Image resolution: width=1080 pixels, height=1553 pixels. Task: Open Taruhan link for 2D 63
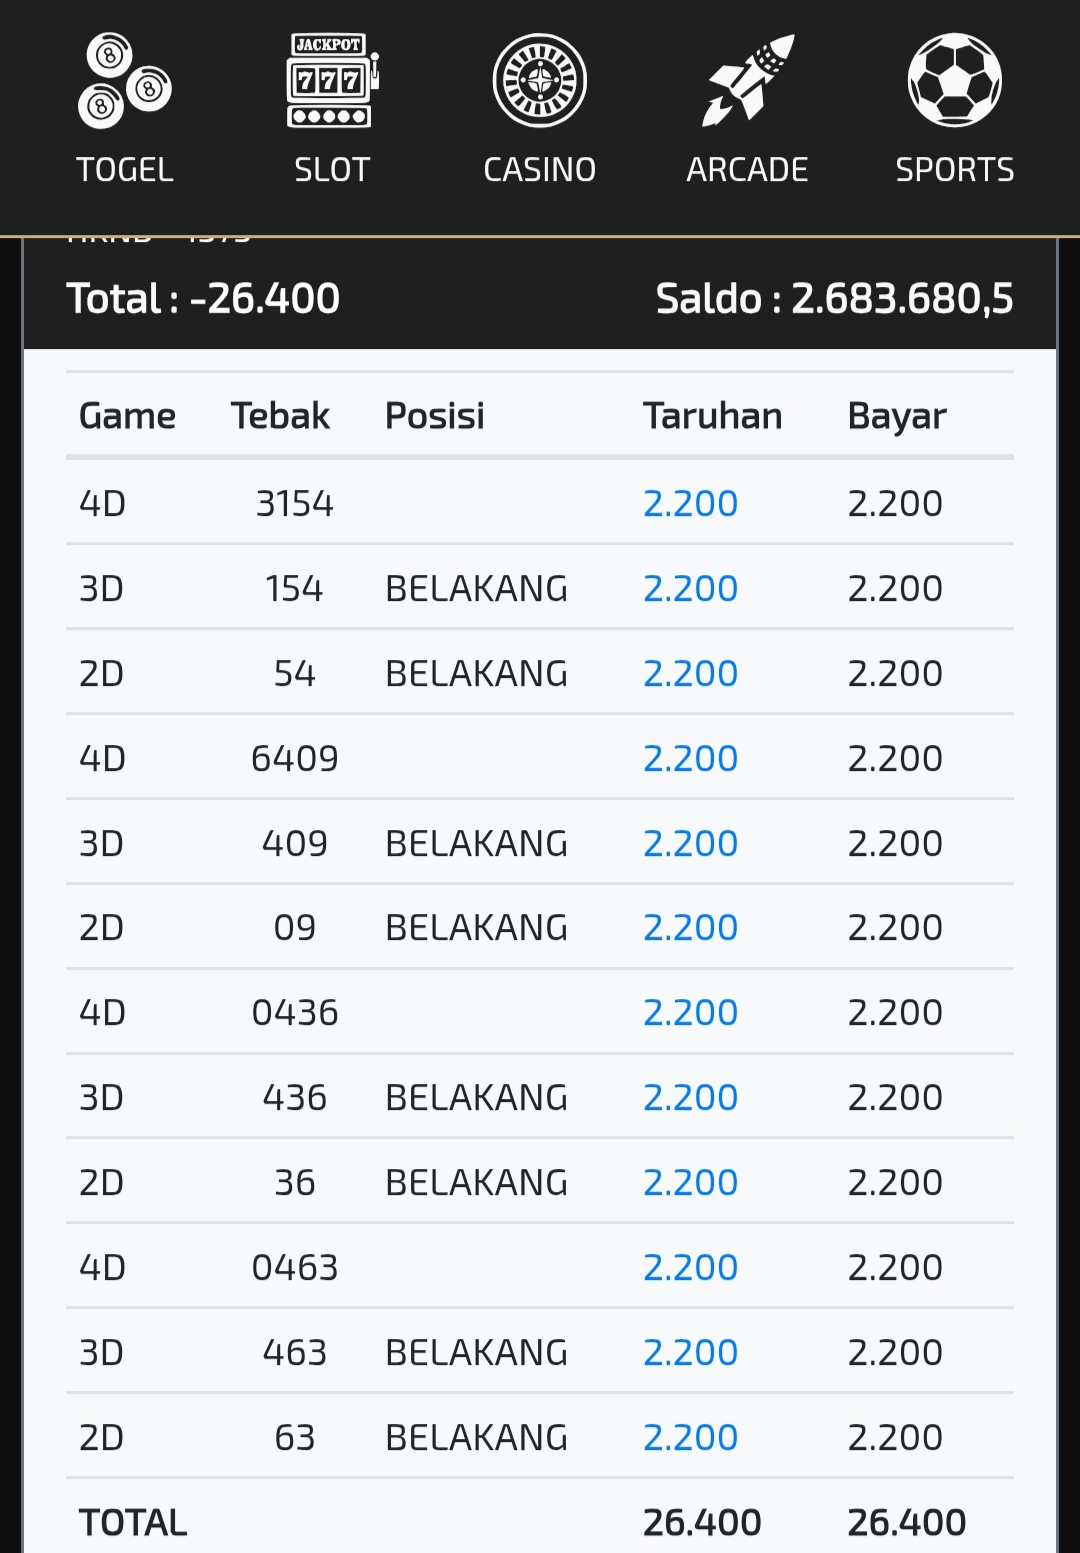pos(690,1437)
